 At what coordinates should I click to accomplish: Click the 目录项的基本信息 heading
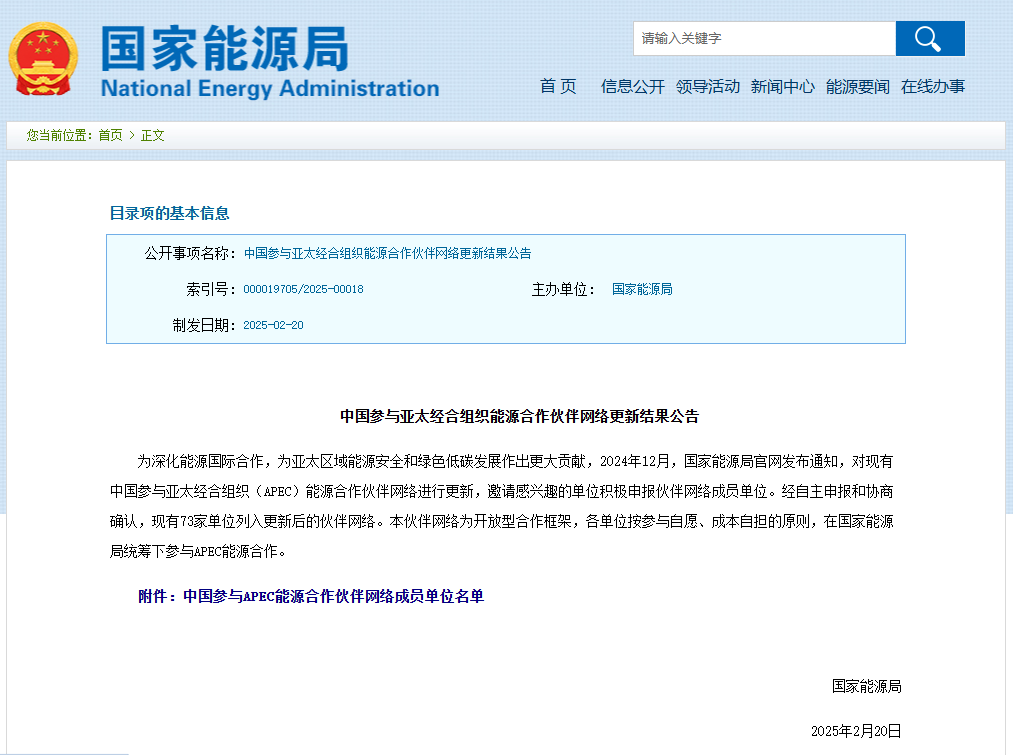point(169,213)
